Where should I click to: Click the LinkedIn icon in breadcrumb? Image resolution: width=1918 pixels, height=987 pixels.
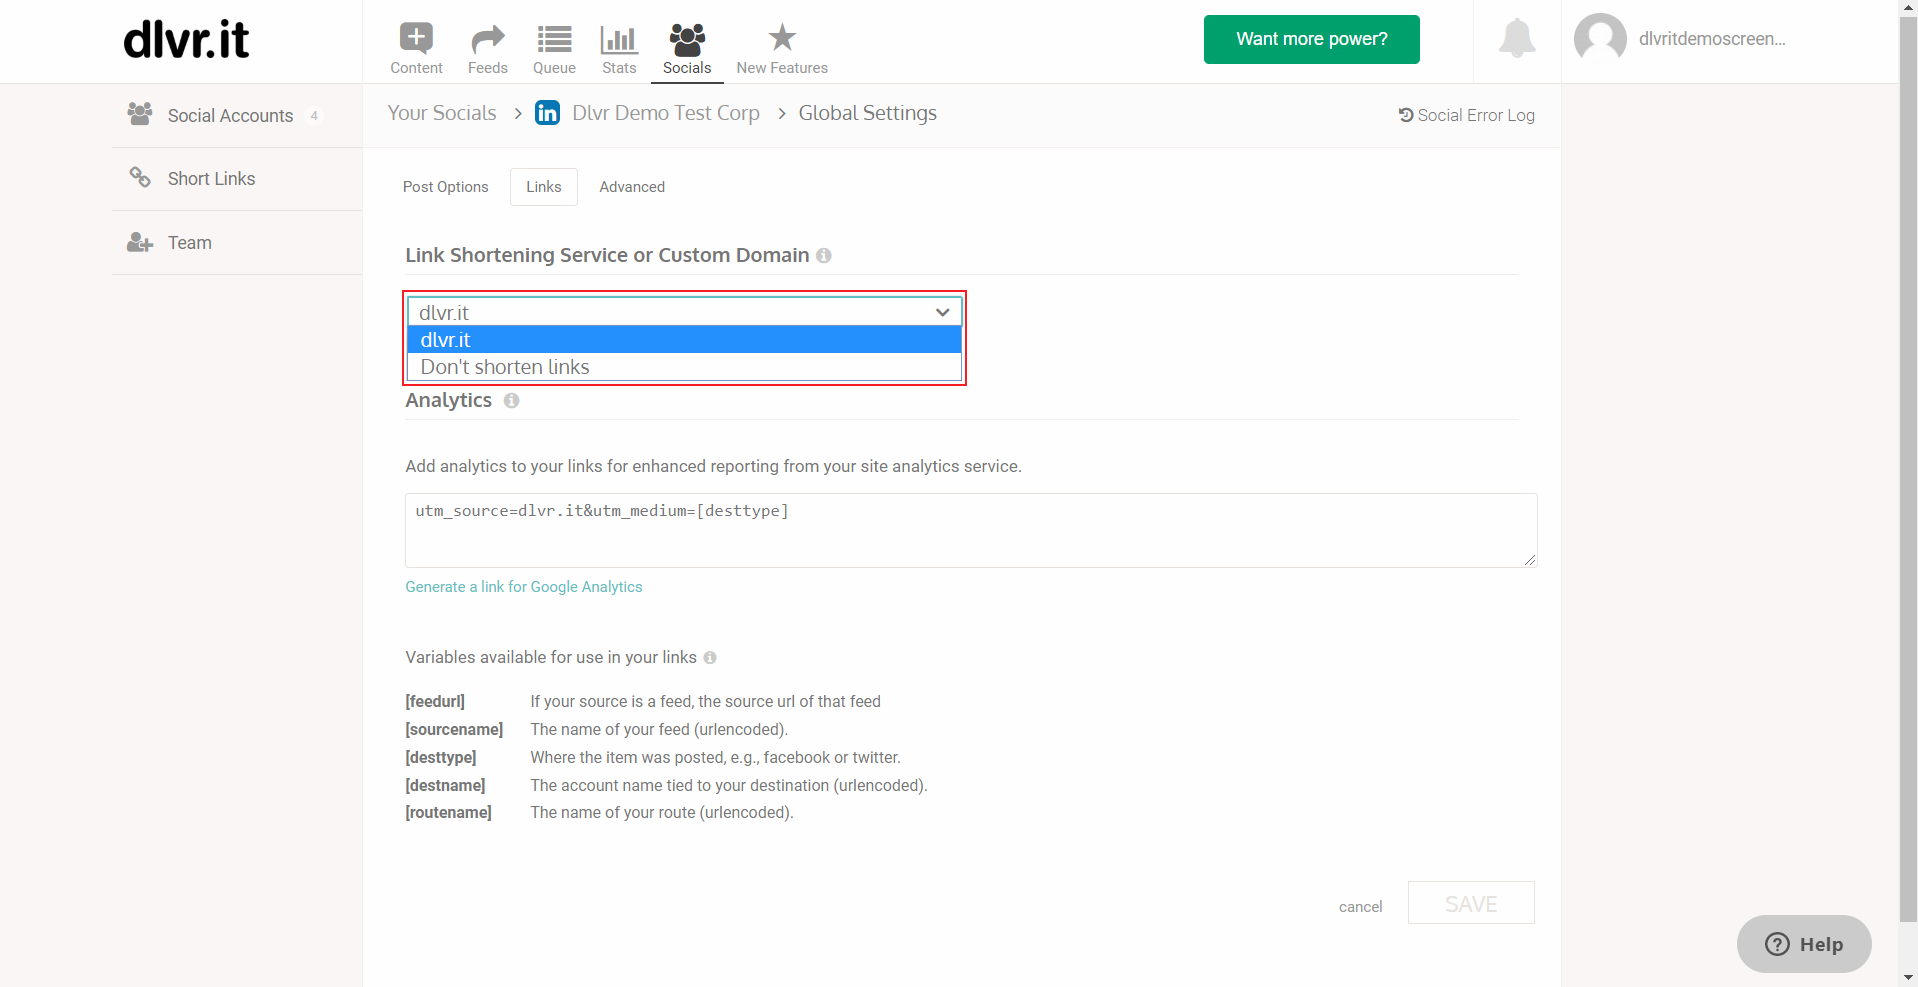pos(547,113)
